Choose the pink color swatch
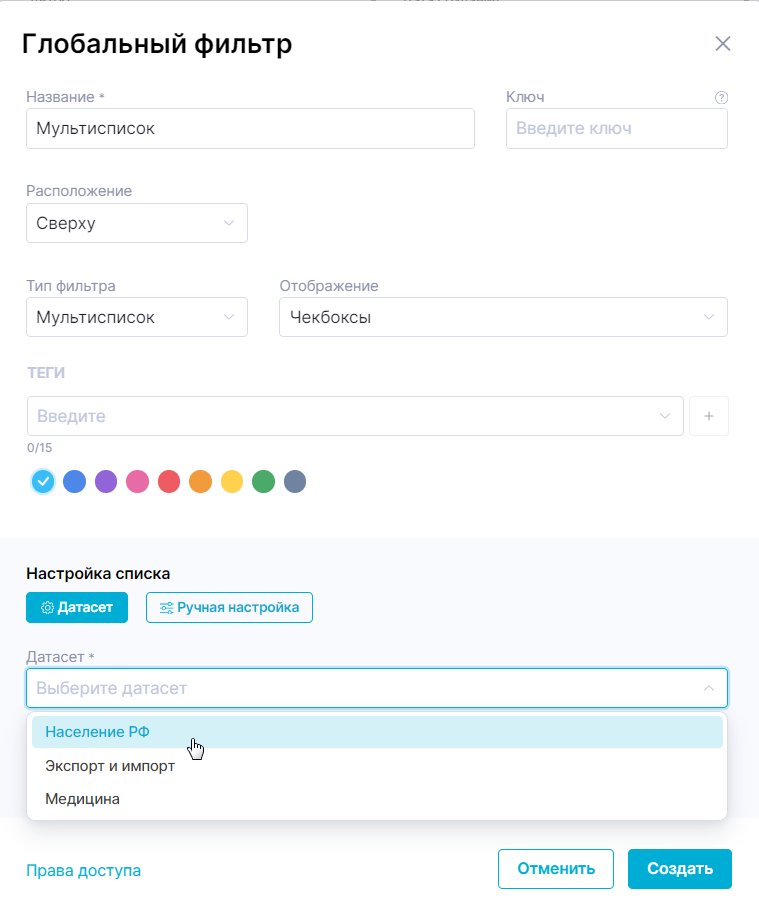This screenshot has height=903, width=759. [x=137, y=482]
